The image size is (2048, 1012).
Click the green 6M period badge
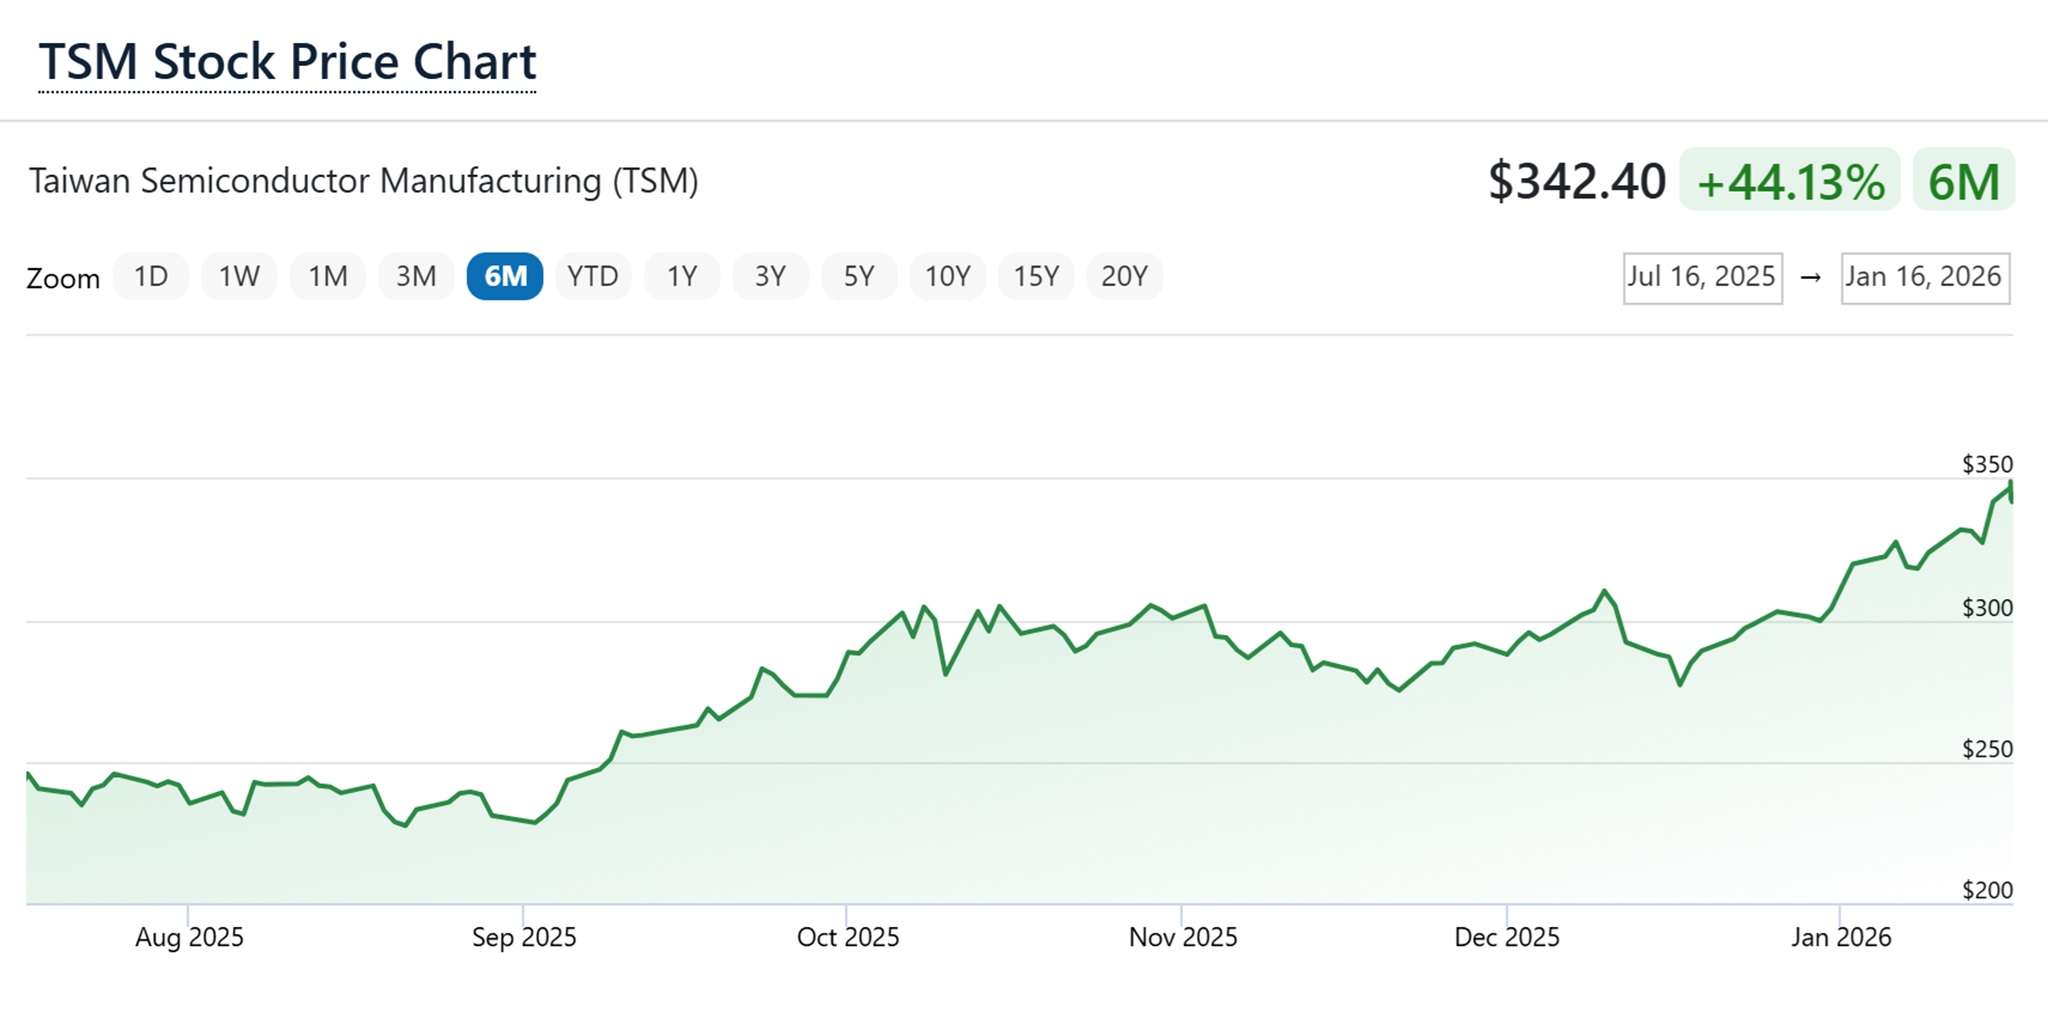pos(1963,182)
